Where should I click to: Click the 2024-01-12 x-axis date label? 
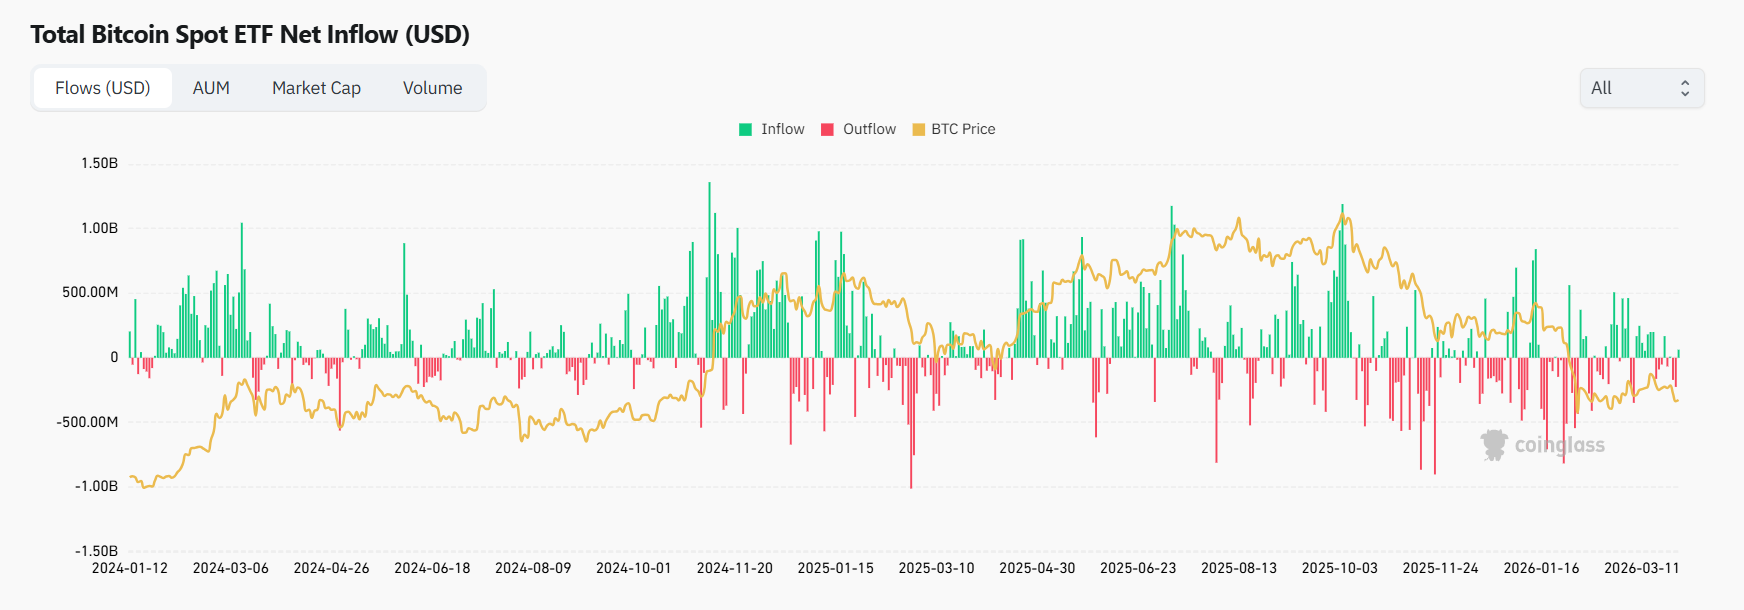[130, 568]
